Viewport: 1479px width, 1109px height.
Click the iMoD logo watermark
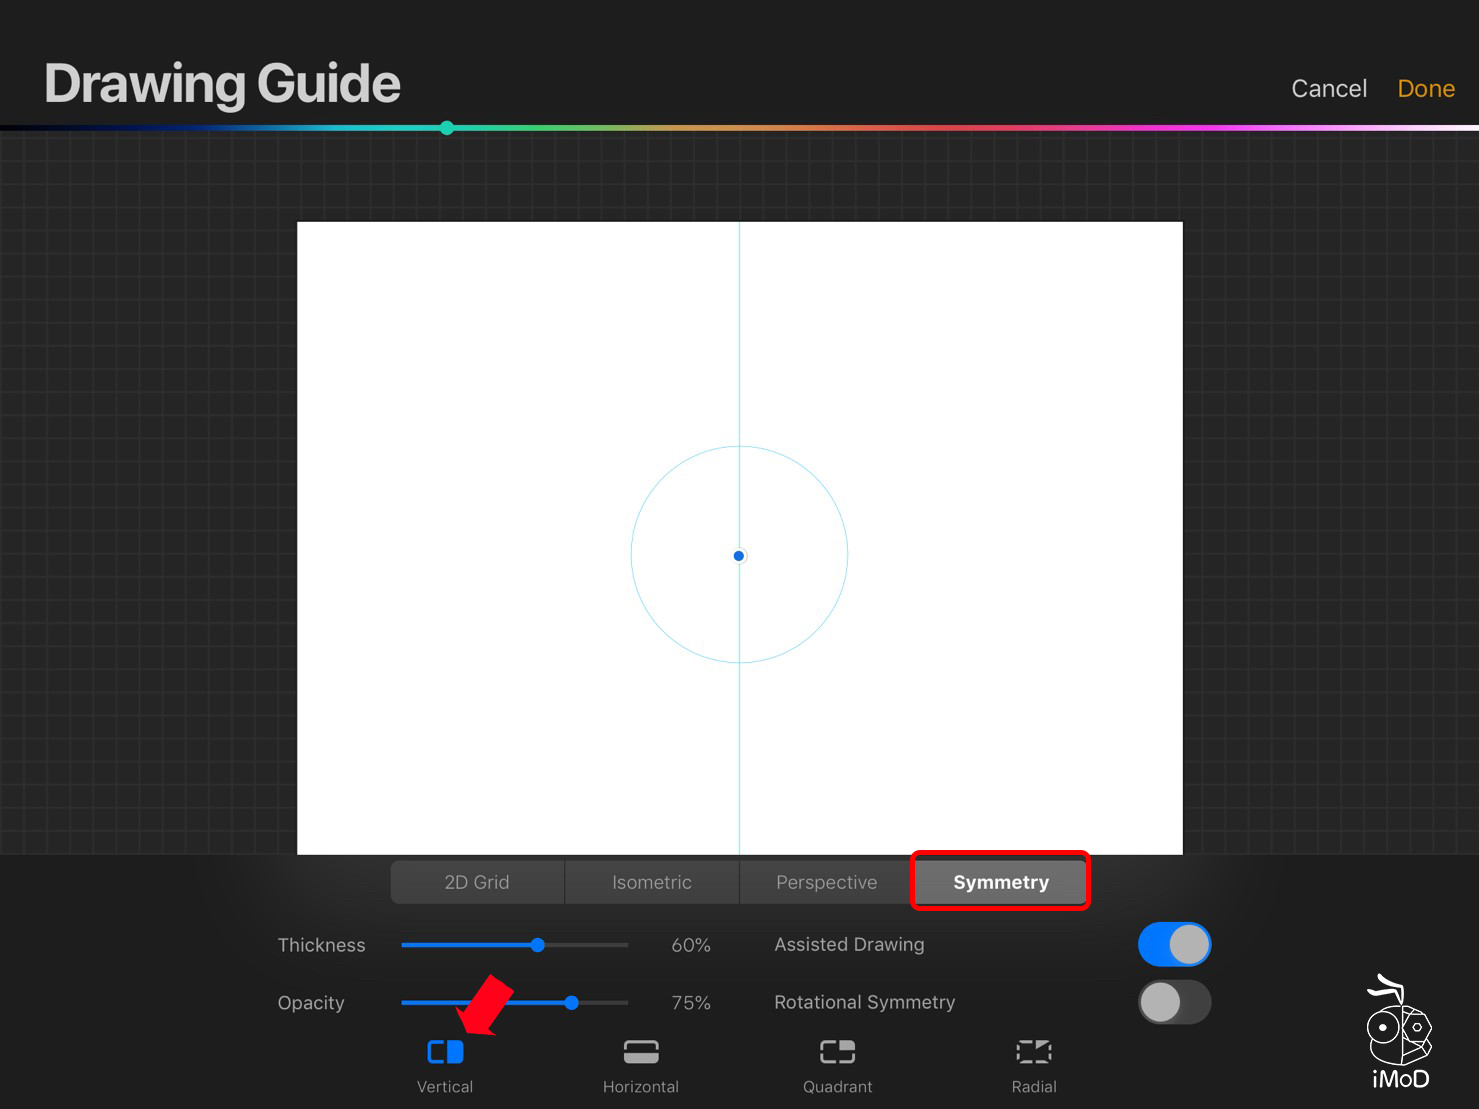pos(1399,1034)
